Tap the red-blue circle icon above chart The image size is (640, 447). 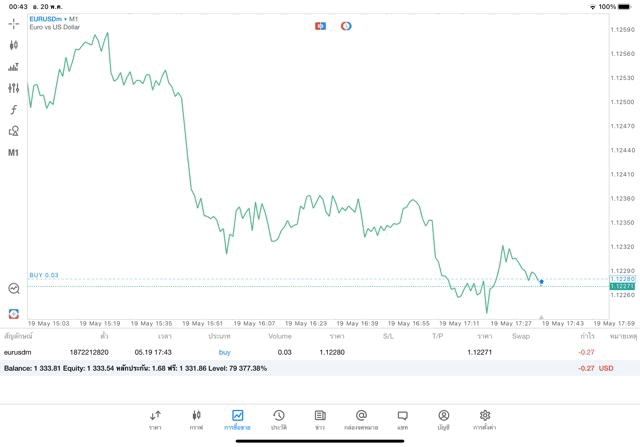(346, 26)
